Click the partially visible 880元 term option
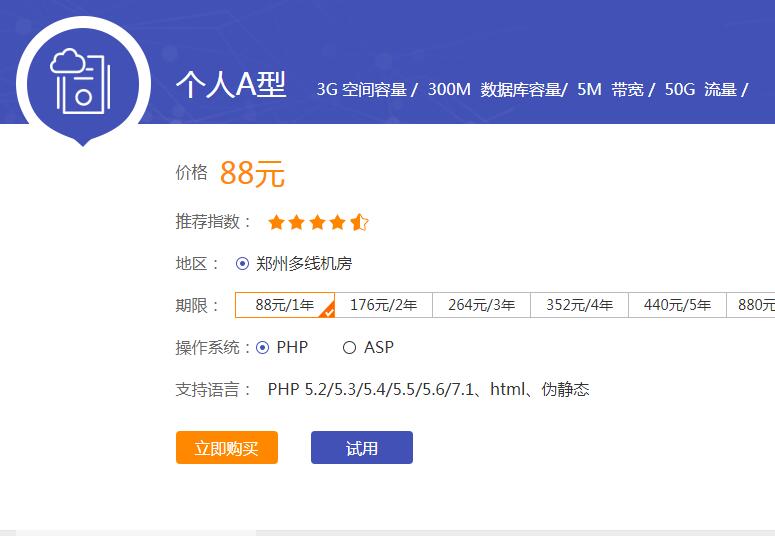Screen dimensions: 775x536 [755, 305]
